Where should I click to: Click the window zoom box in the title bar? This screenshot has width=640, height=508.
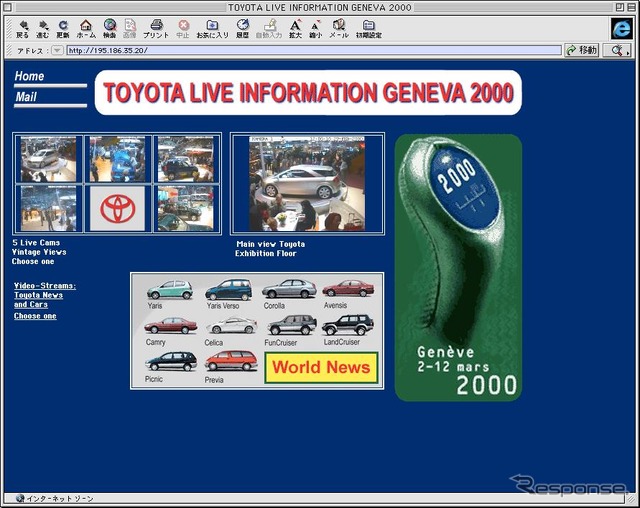pos(619,7)
